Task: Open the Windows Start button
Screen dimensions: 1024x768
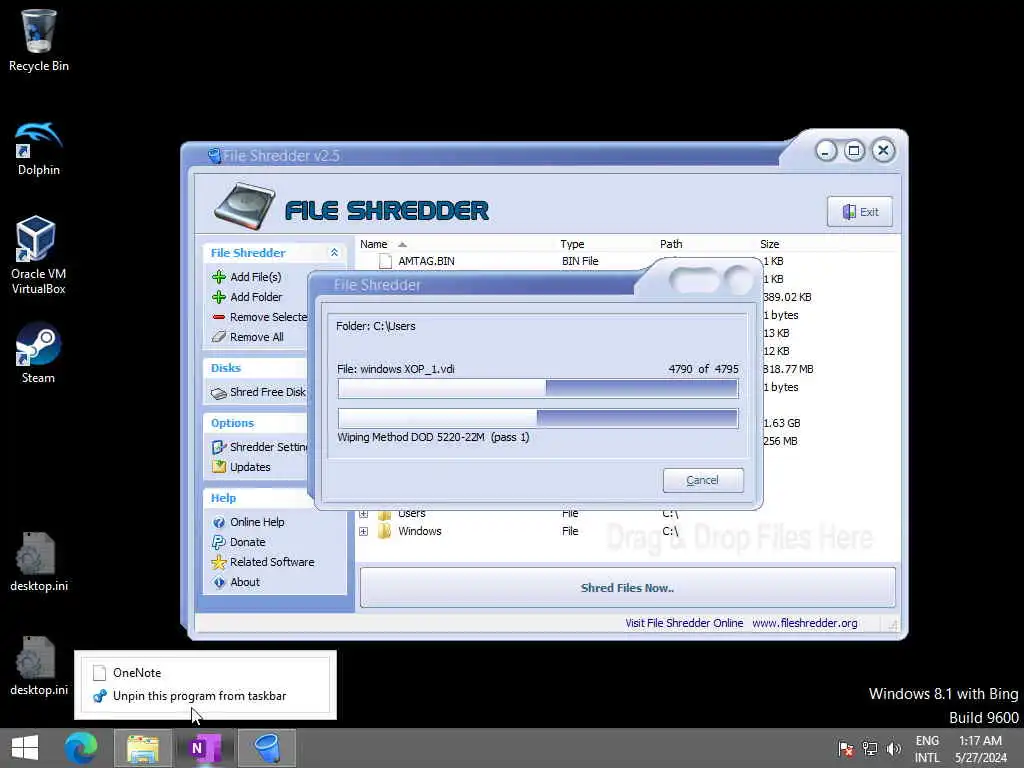Action: [25, 748]
